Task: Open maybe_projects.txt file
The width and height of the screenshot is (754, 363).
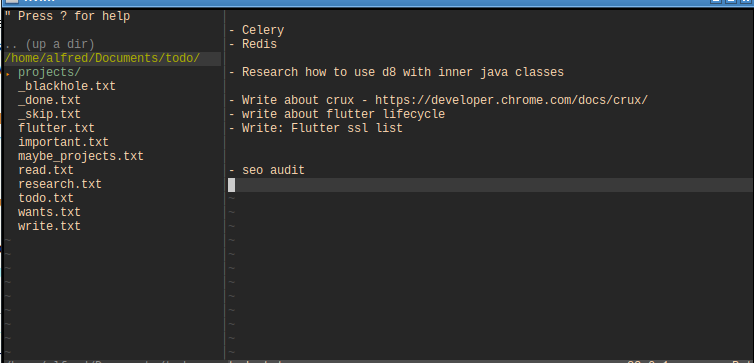Action: [81, 156]
